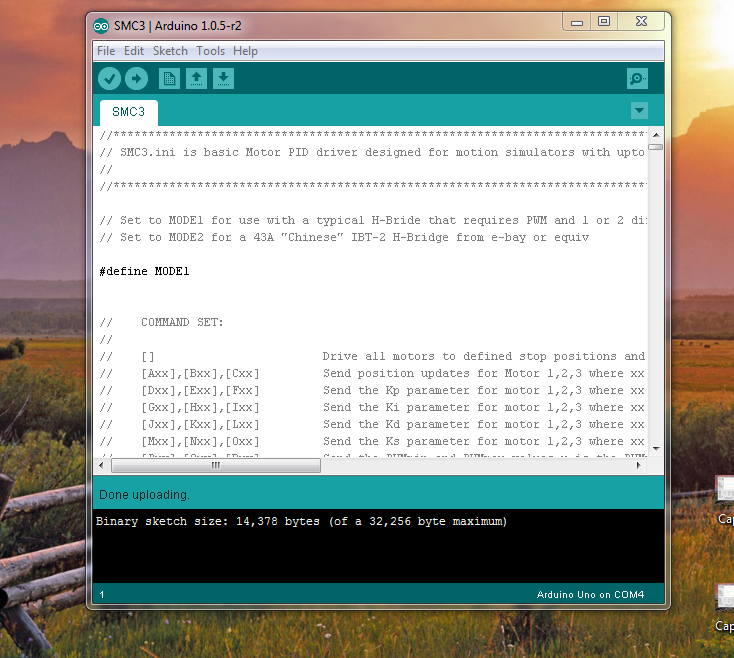Open the tab options dropdown arrow
This screenshot has width=734, height=658.
639,111
